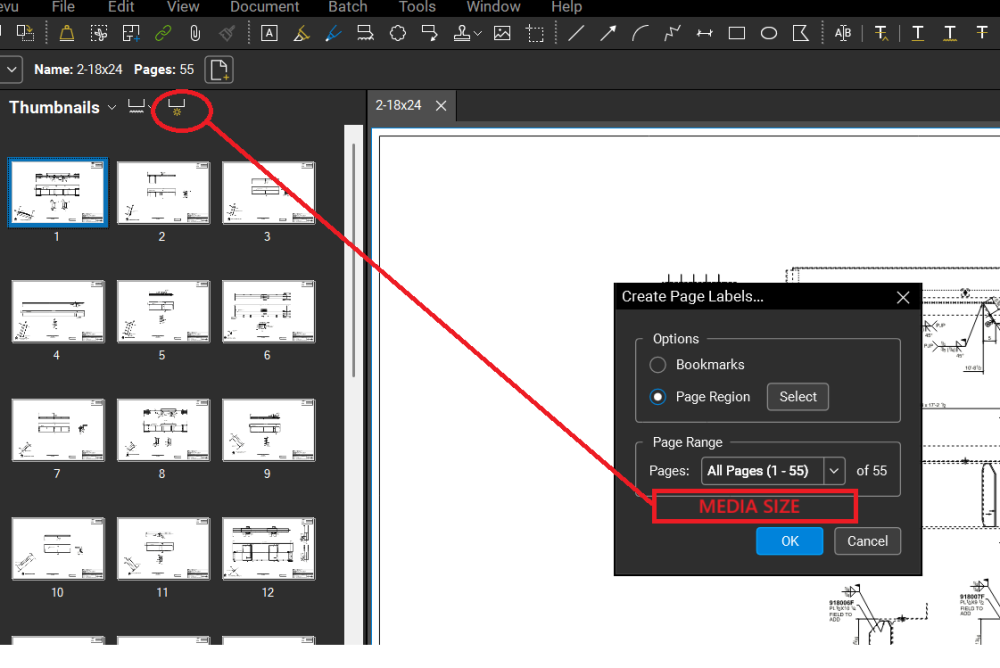Click the Image insert tool

(x=503, y=33)
